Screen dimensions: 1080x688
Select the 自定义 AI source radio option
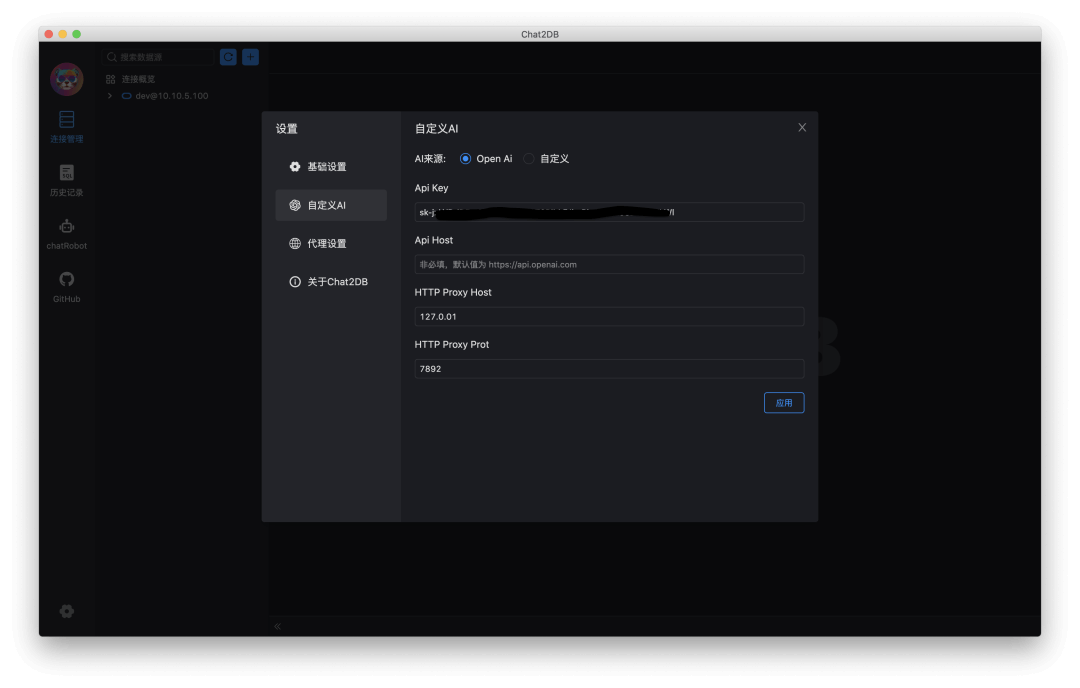coord(528,158)
